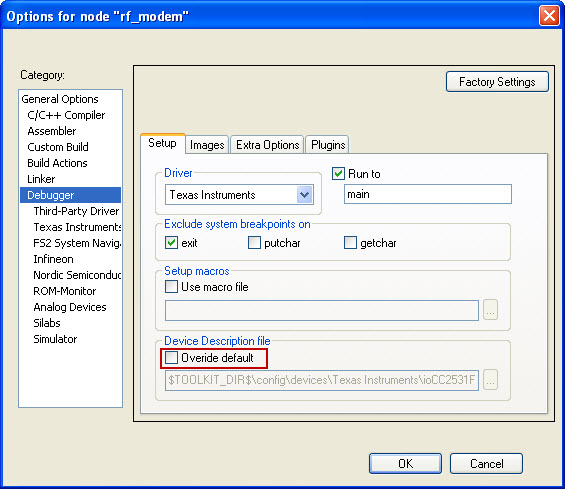Open Third-Party Driver category

click(76, 211)
